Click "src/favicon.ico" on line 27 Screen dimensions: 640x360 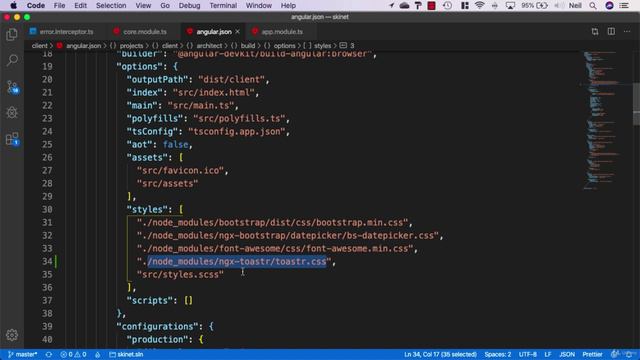[x=180, y=170]
